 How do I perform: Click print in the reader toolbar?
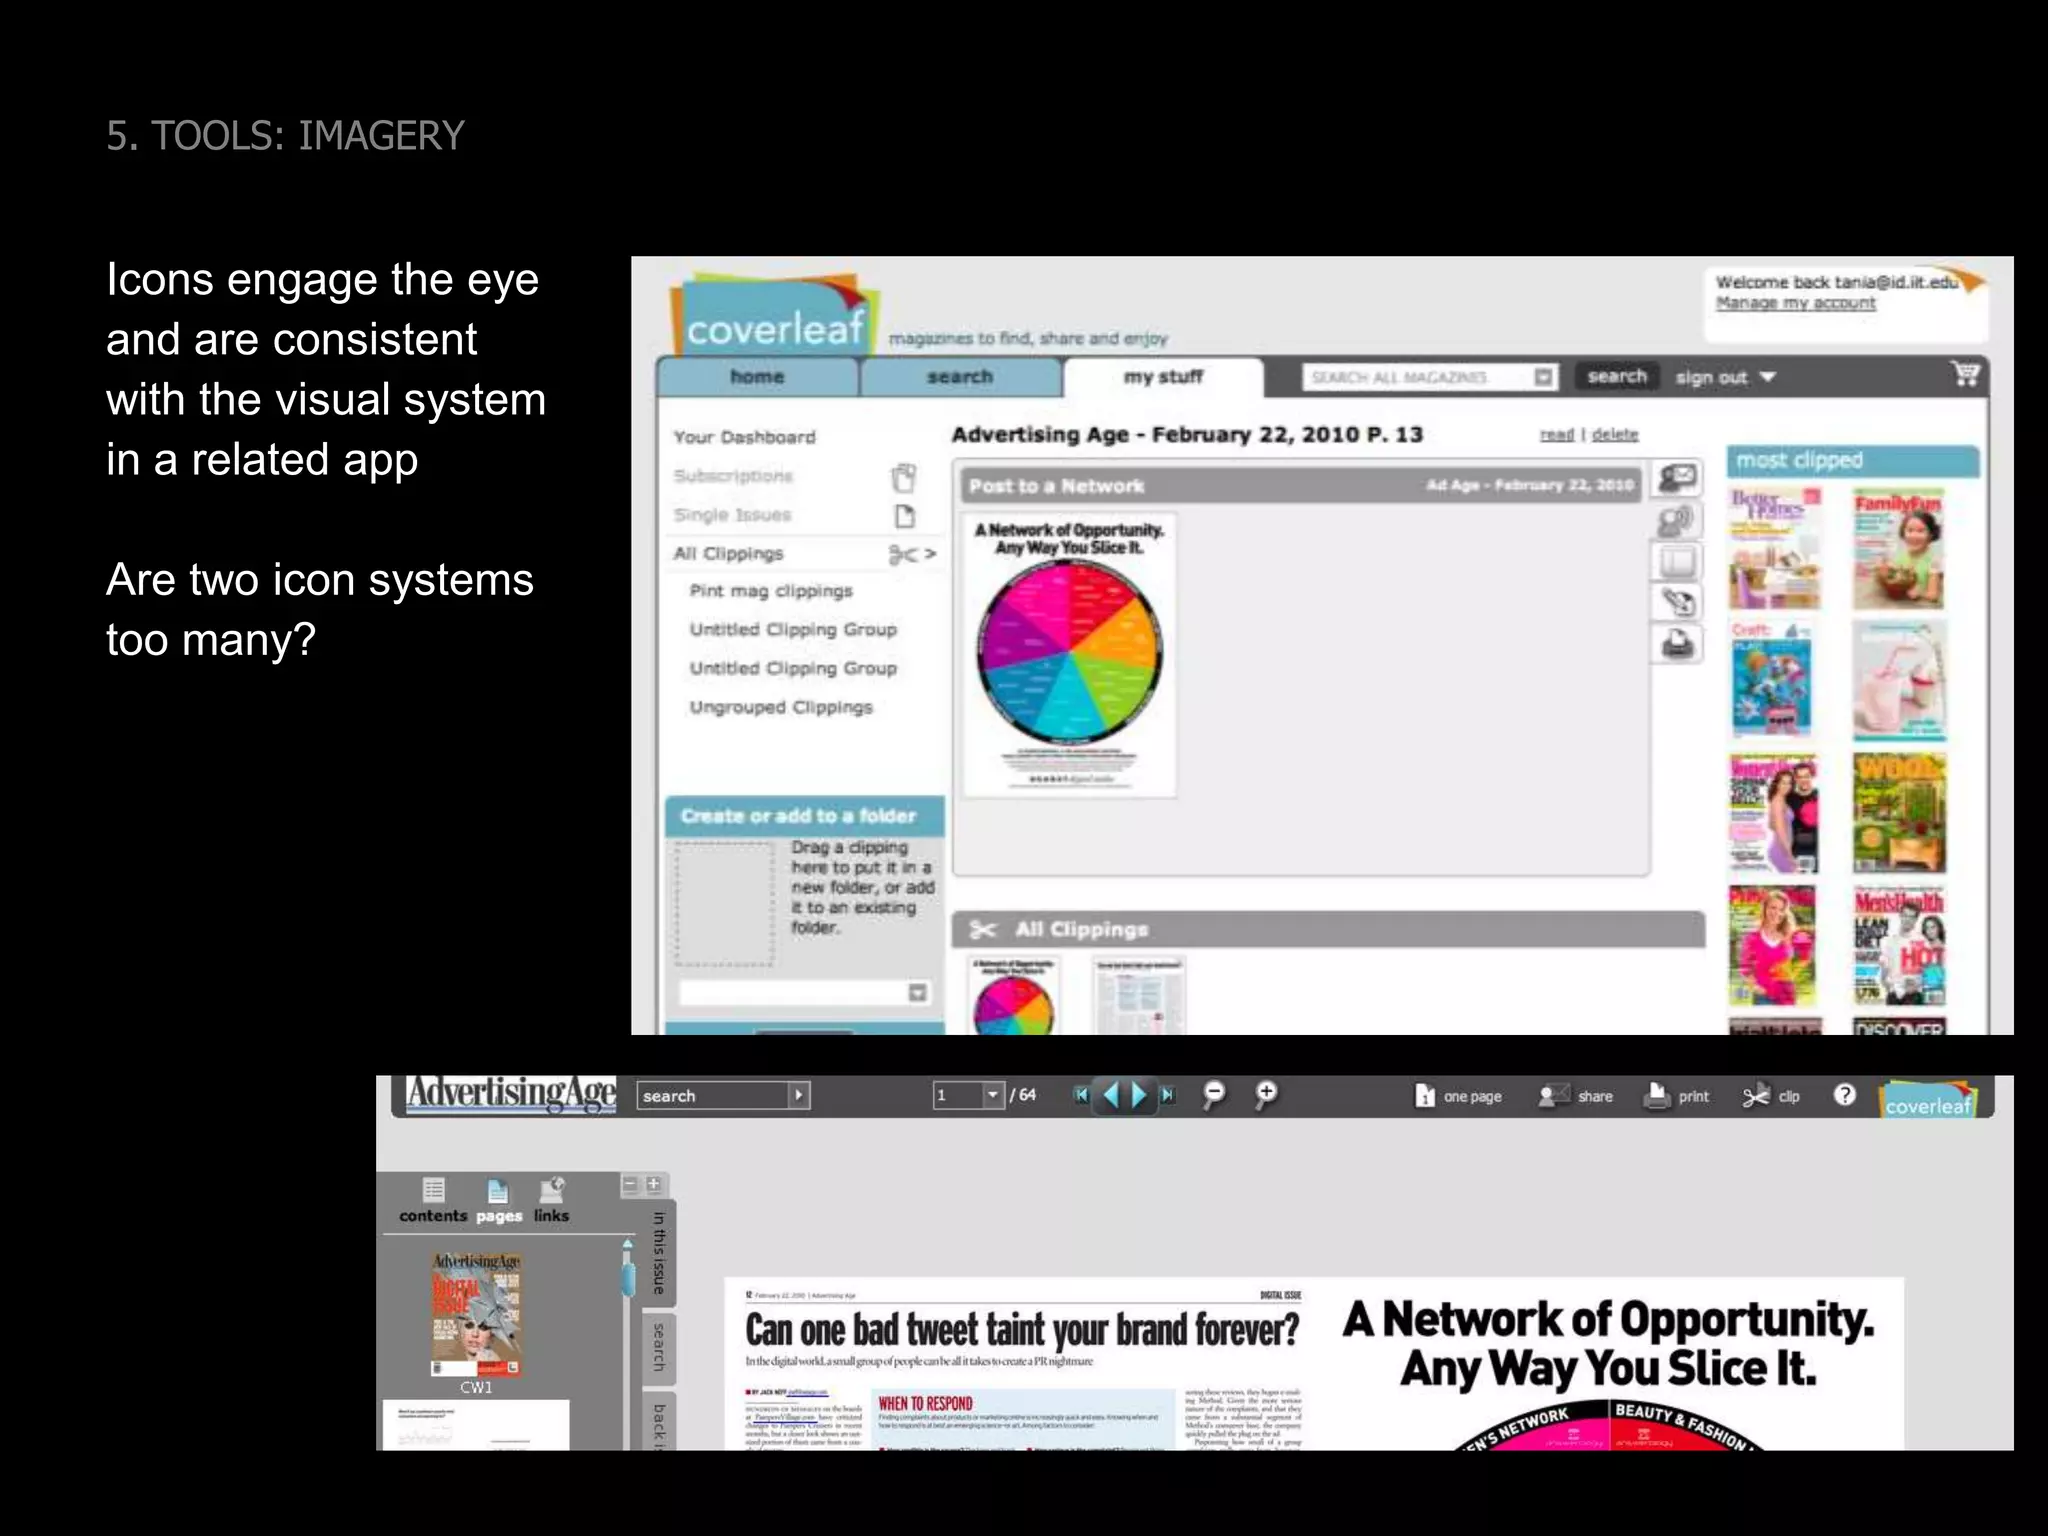click(1677, 1096)
